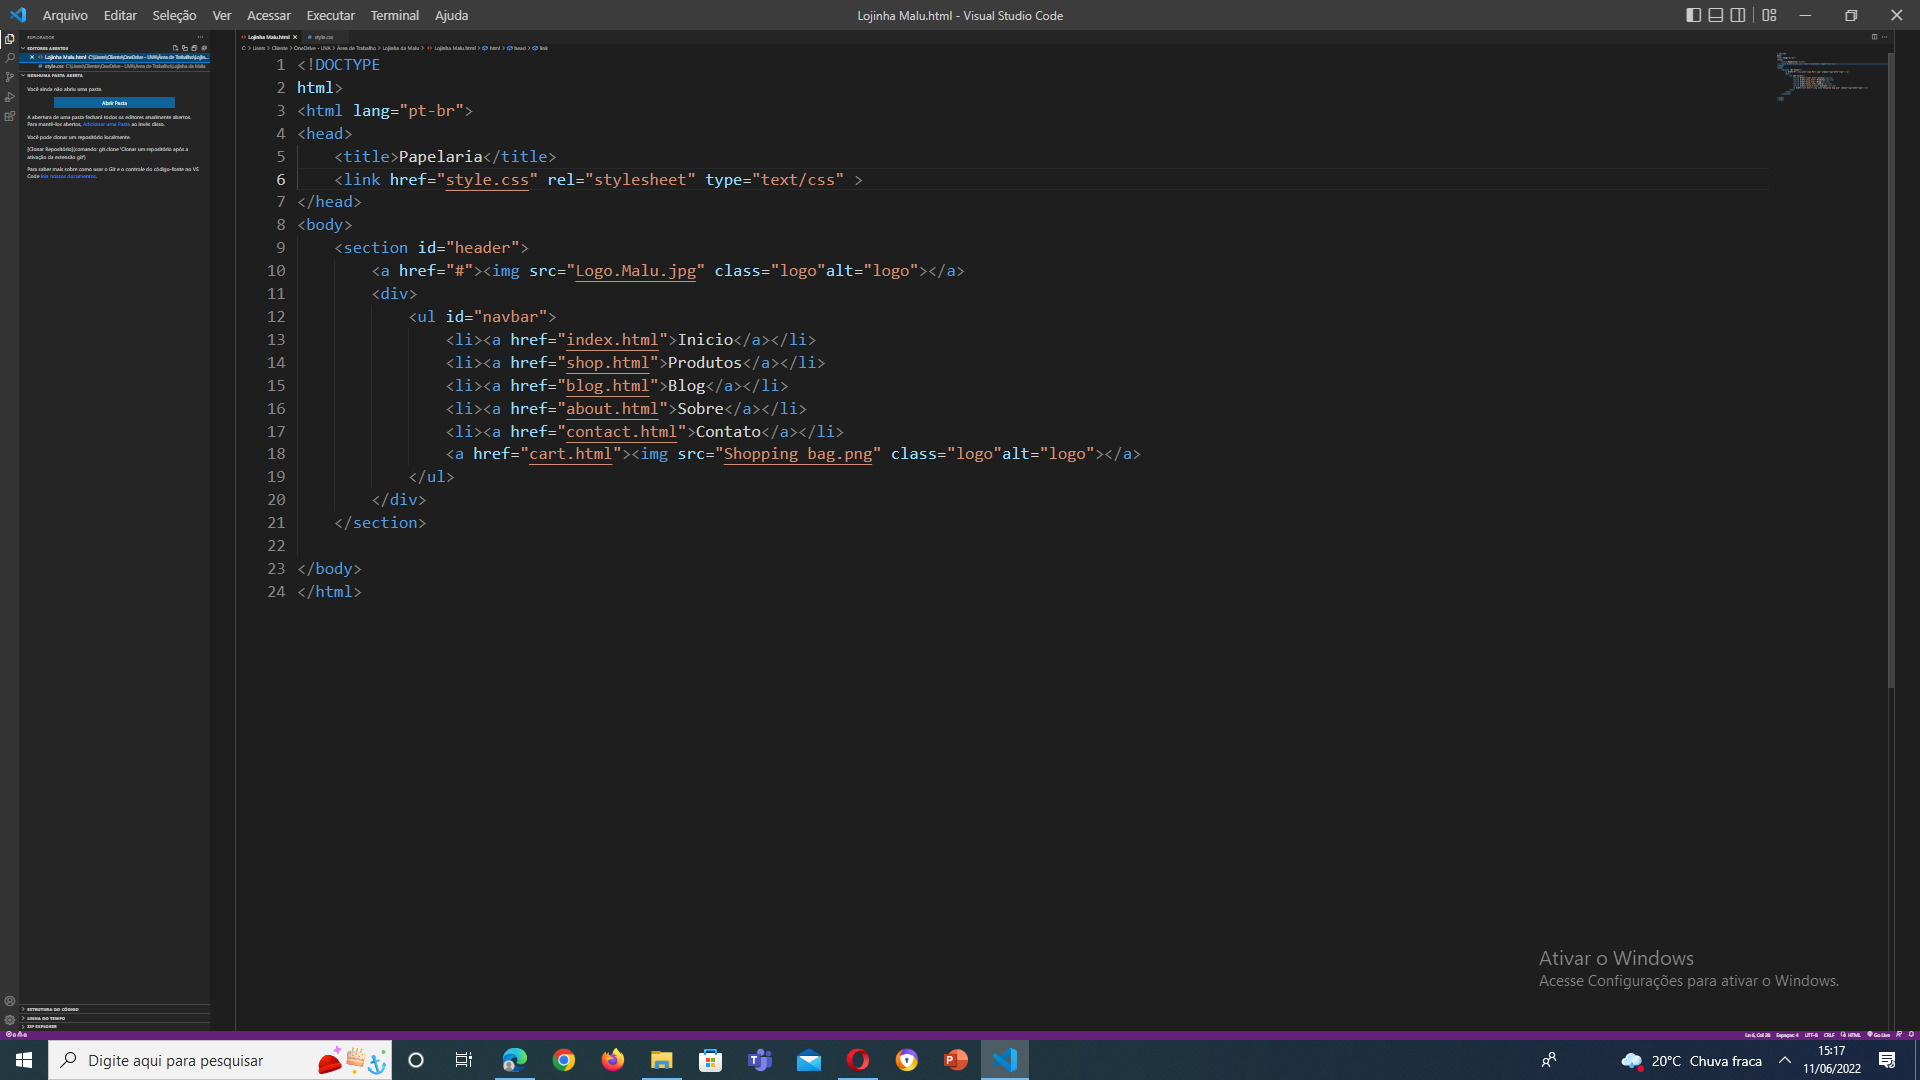The height and width of the screenshot is (1080, 1920).
Task: Open PowerPoint from taskbar
Action: (956, 1060)
